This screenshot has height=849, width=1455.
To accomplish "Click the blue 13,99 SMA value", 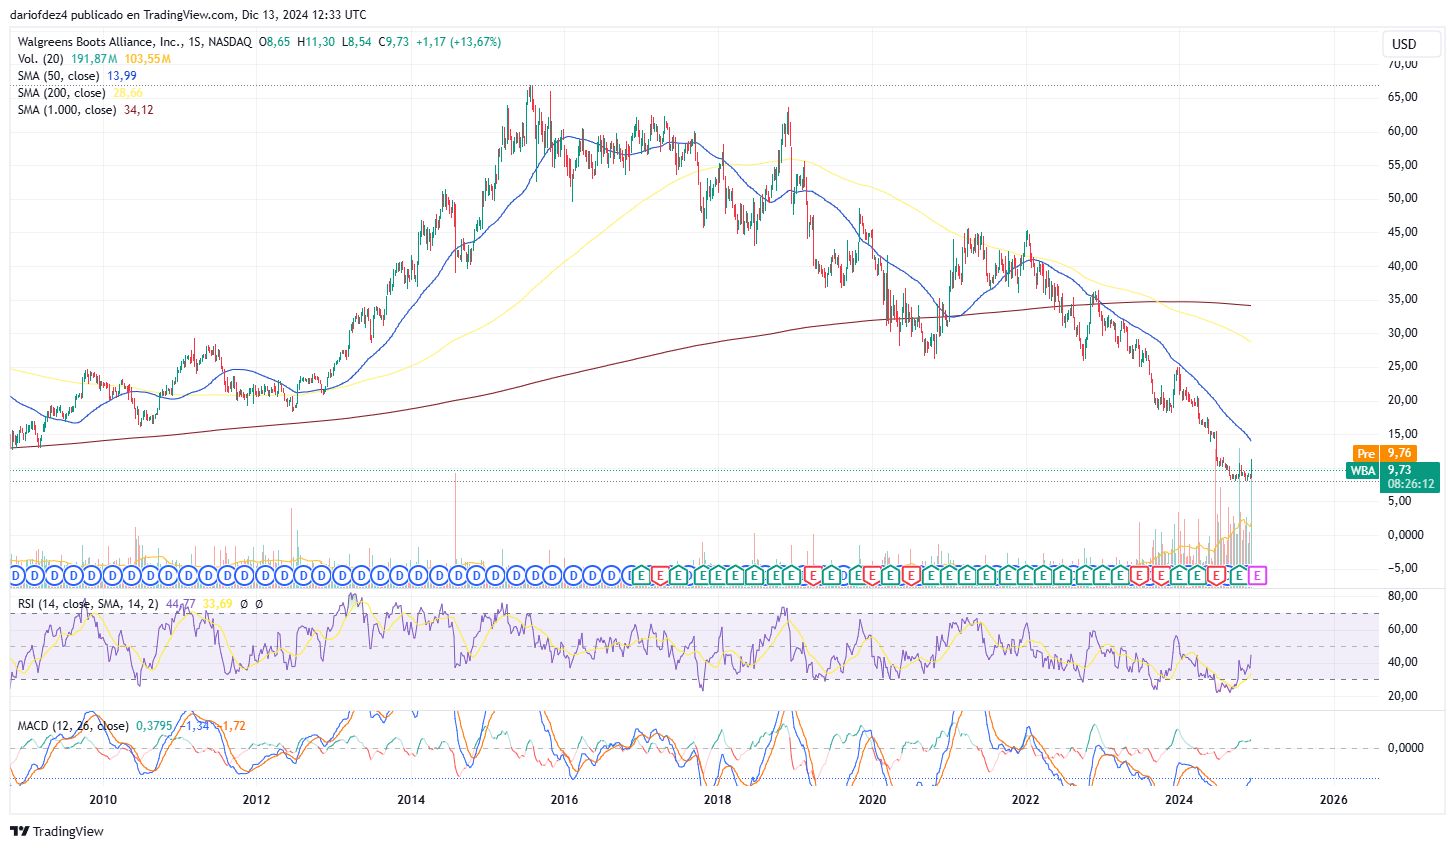I will 122,76.
